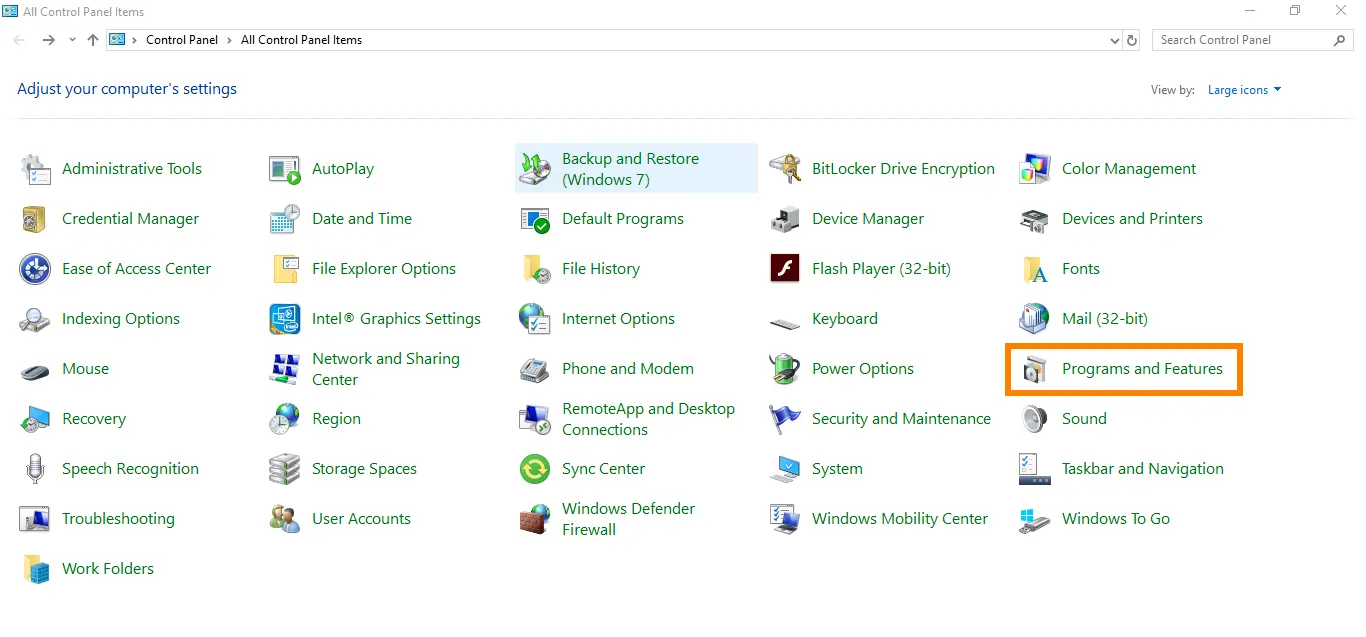Click the Credential Manager safe icon
Viewport: 1366px width, 637px height.
35,219
